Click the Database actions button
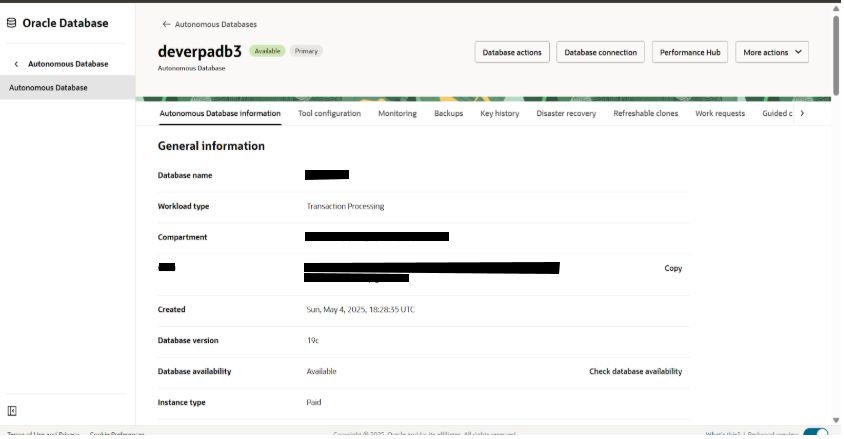The width and height of the screenshot is (844, 439). point(511,52)
